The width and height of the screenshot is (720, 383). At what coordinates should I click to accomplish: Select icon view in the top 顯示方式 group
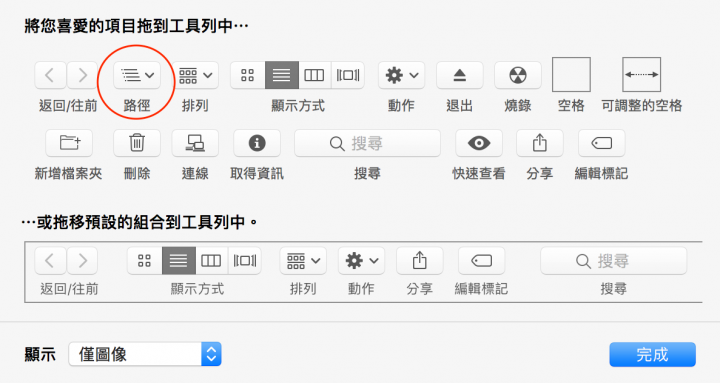click(x=248, y=75)
